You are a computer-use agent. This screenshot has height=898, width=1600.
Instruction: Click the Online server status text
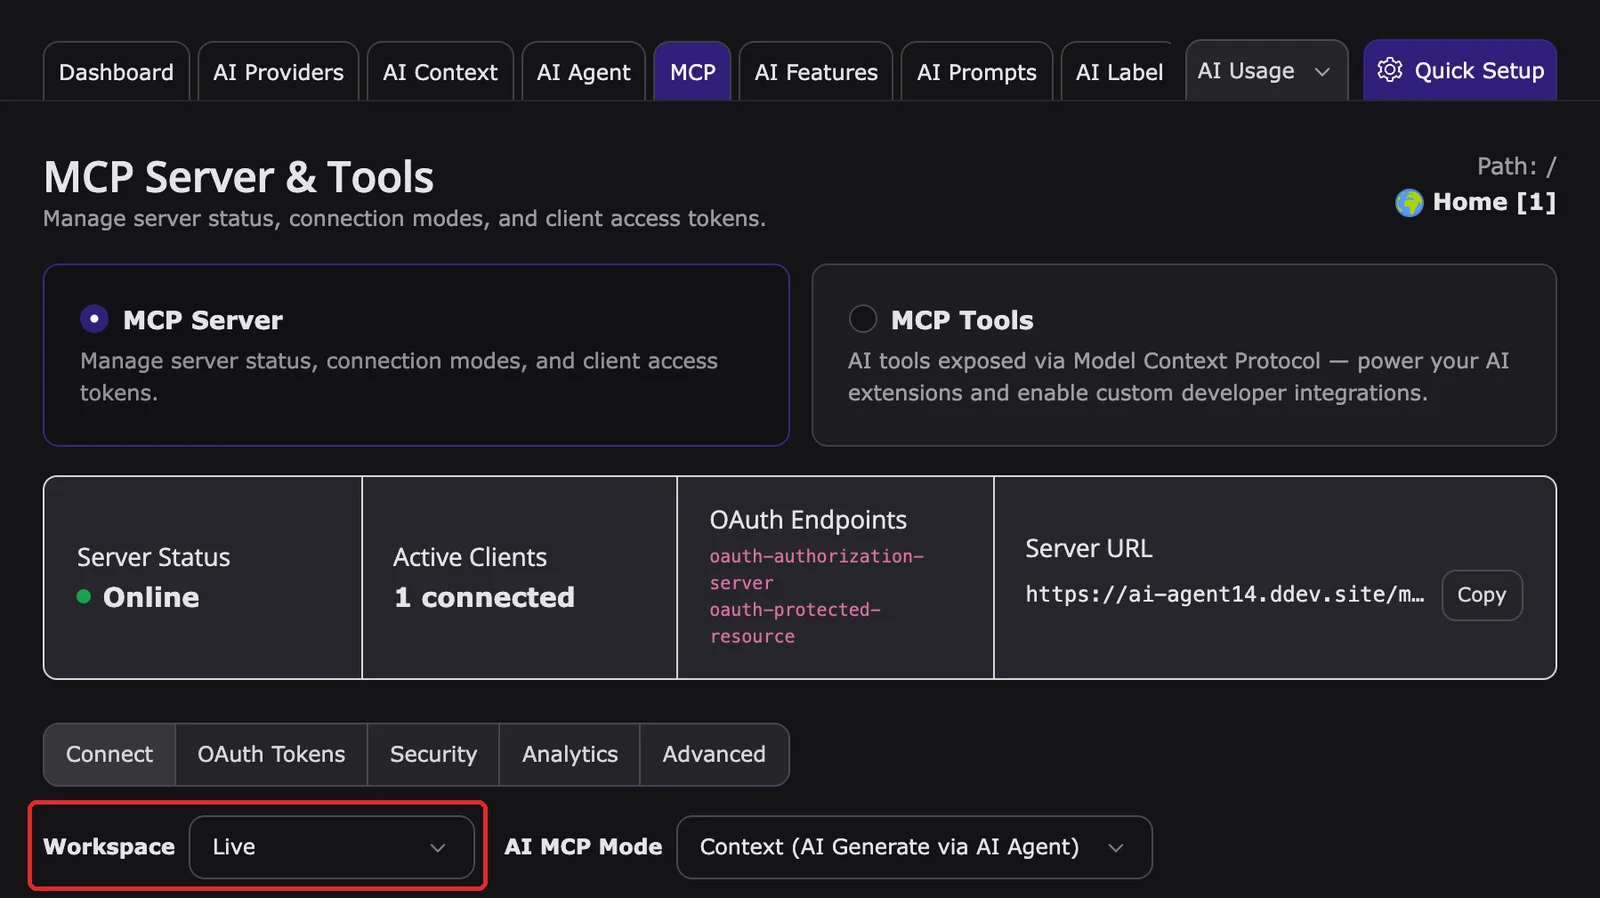click(x=151, y=597)
